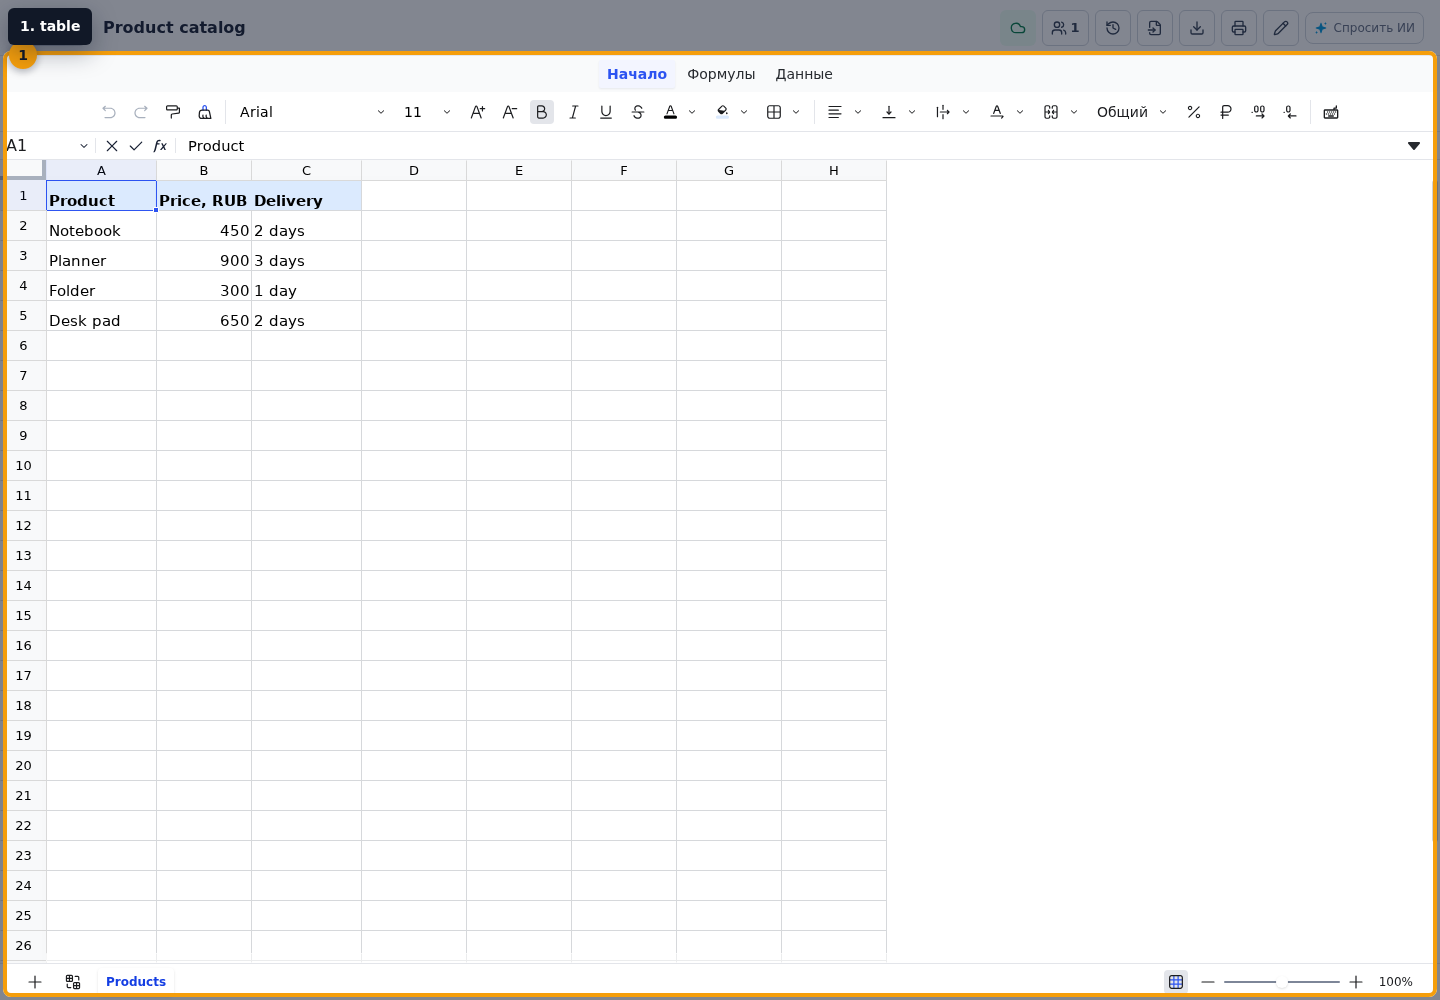Open the collaborators button showing 1
The image size is (1440, 1000).
1065,28
